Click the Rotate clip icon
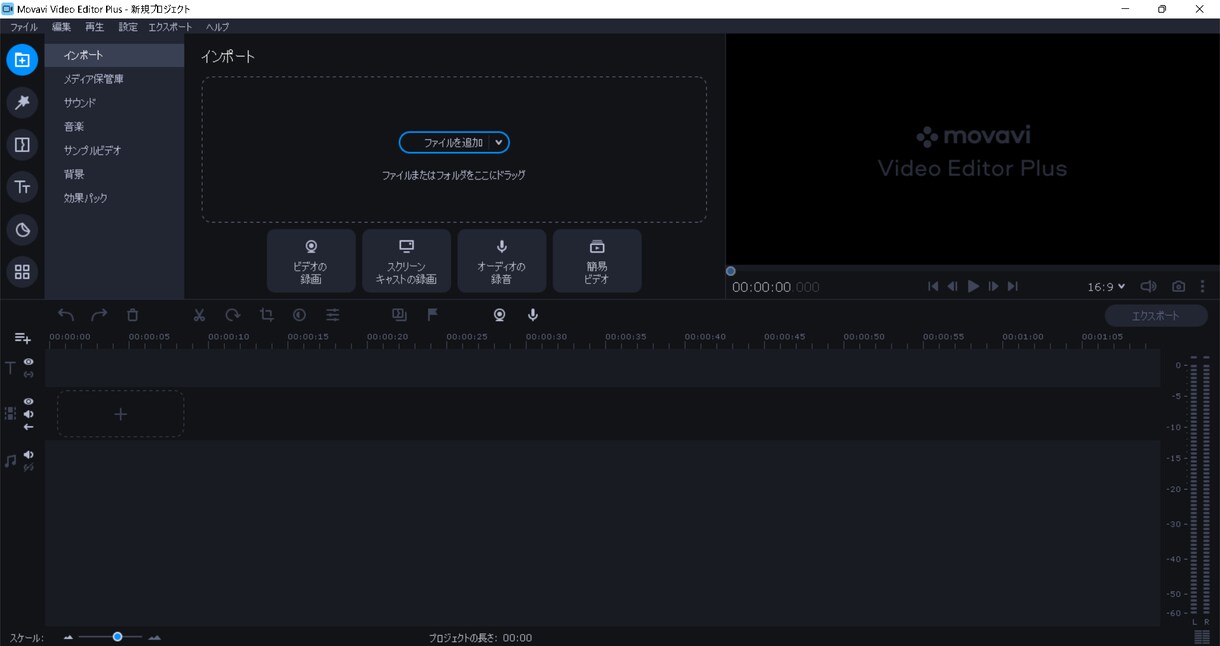 (232, 315)
